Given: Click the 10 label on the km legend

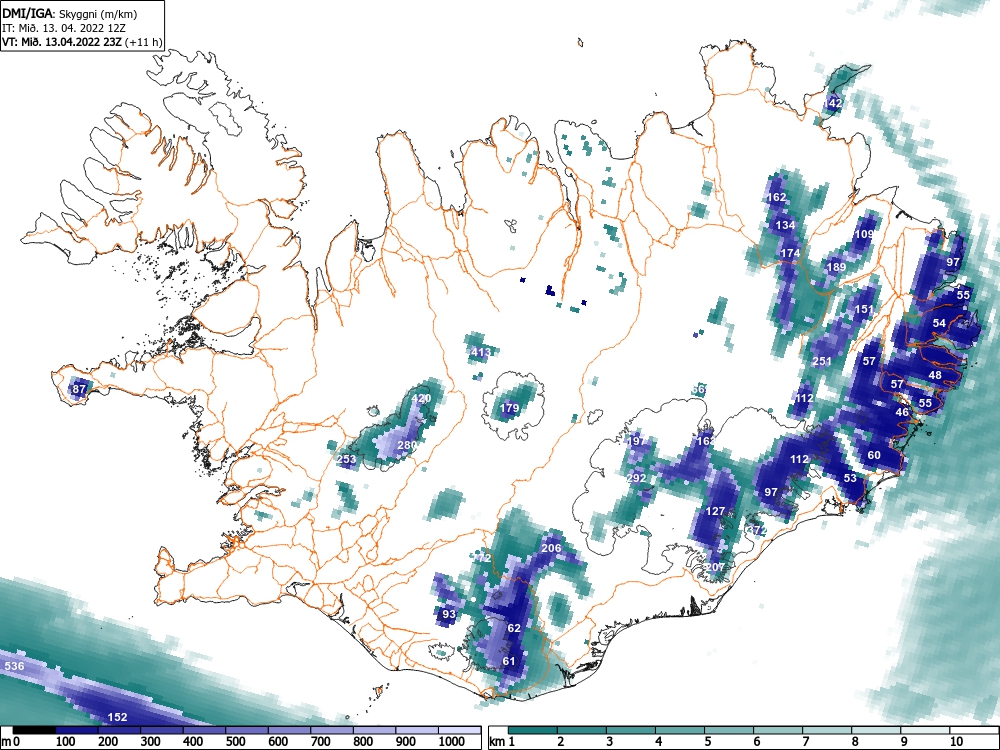Looking at the screenshot, I should click(955, 742).
